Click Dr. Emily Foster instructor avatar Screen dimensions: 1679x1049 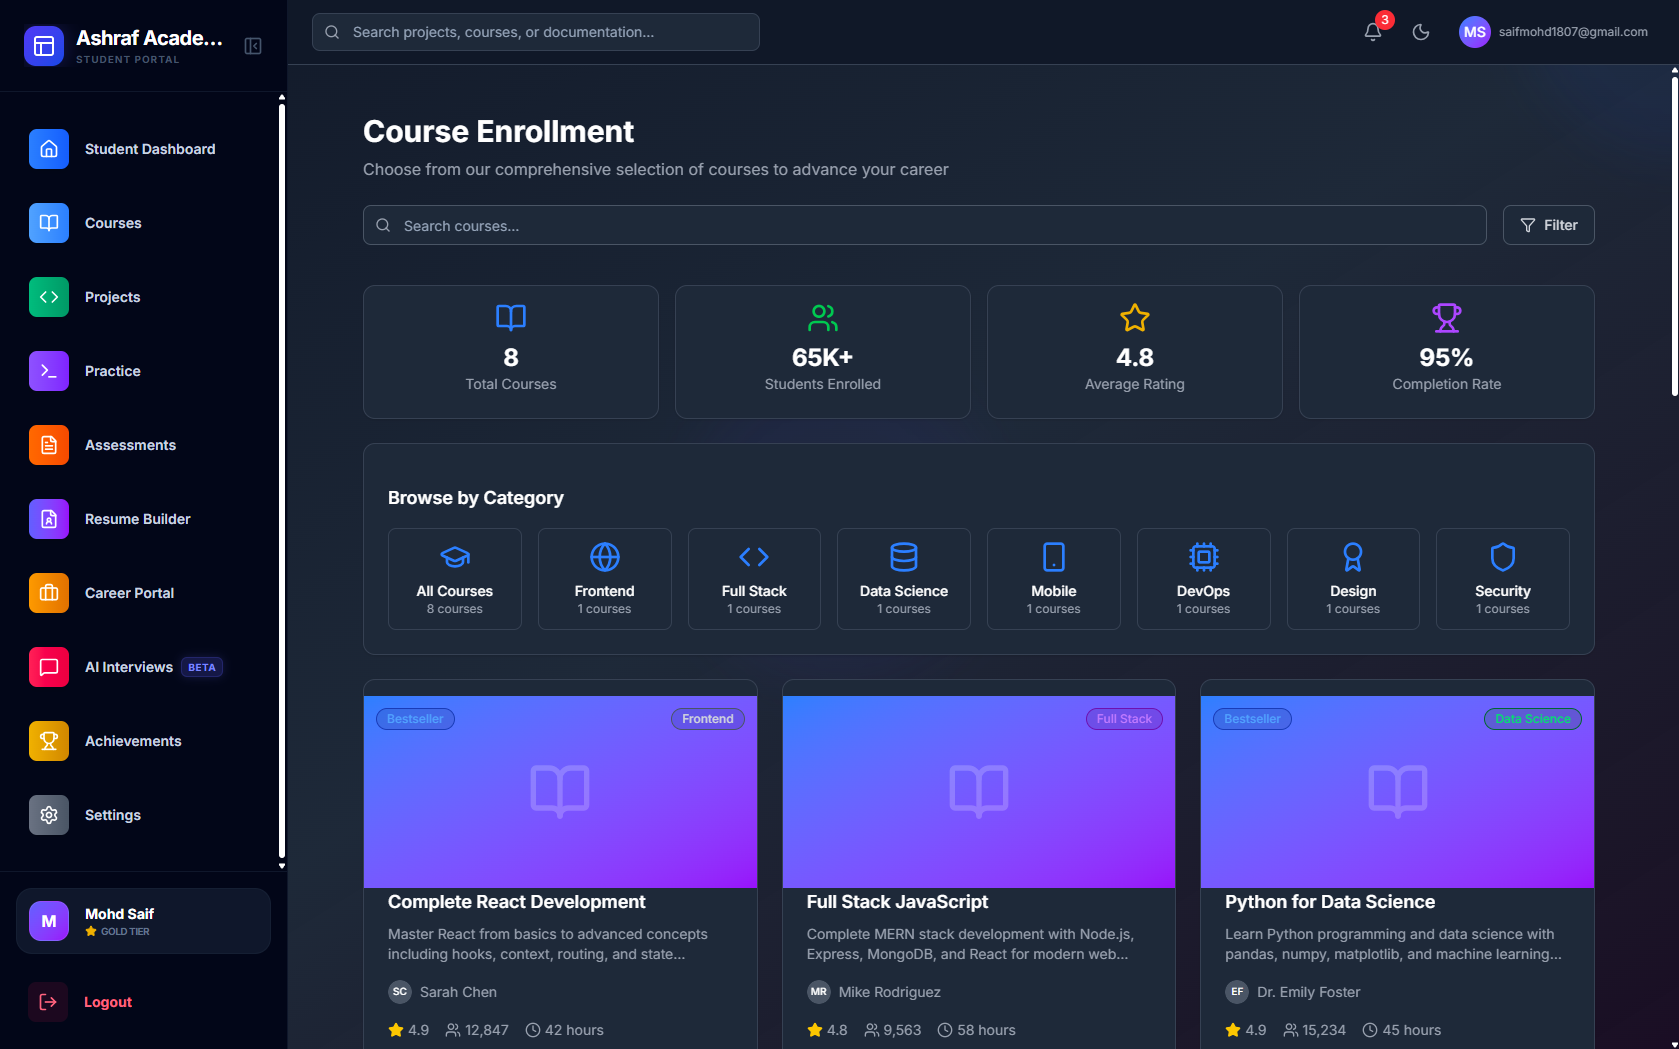pos(1237,992)
